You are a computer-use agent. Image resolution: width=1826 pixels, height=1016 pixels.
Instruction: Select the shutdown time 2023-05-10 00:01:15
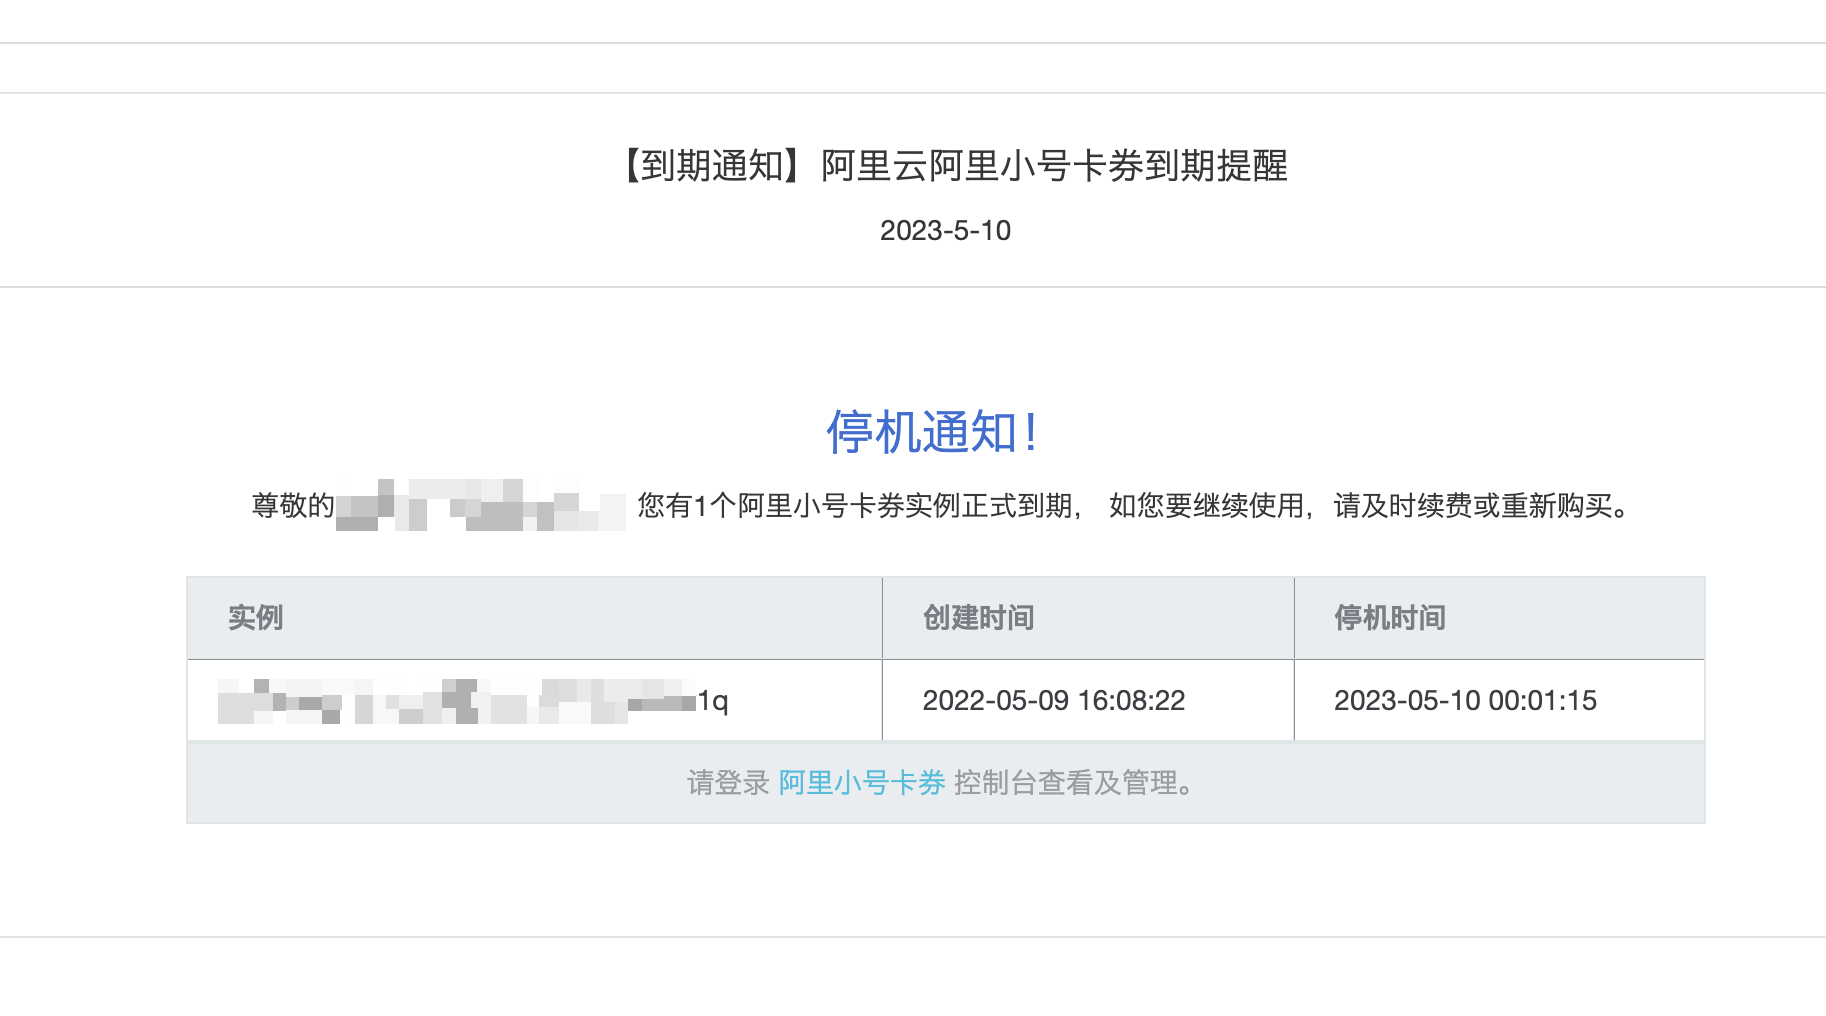tap(1465, 701)
